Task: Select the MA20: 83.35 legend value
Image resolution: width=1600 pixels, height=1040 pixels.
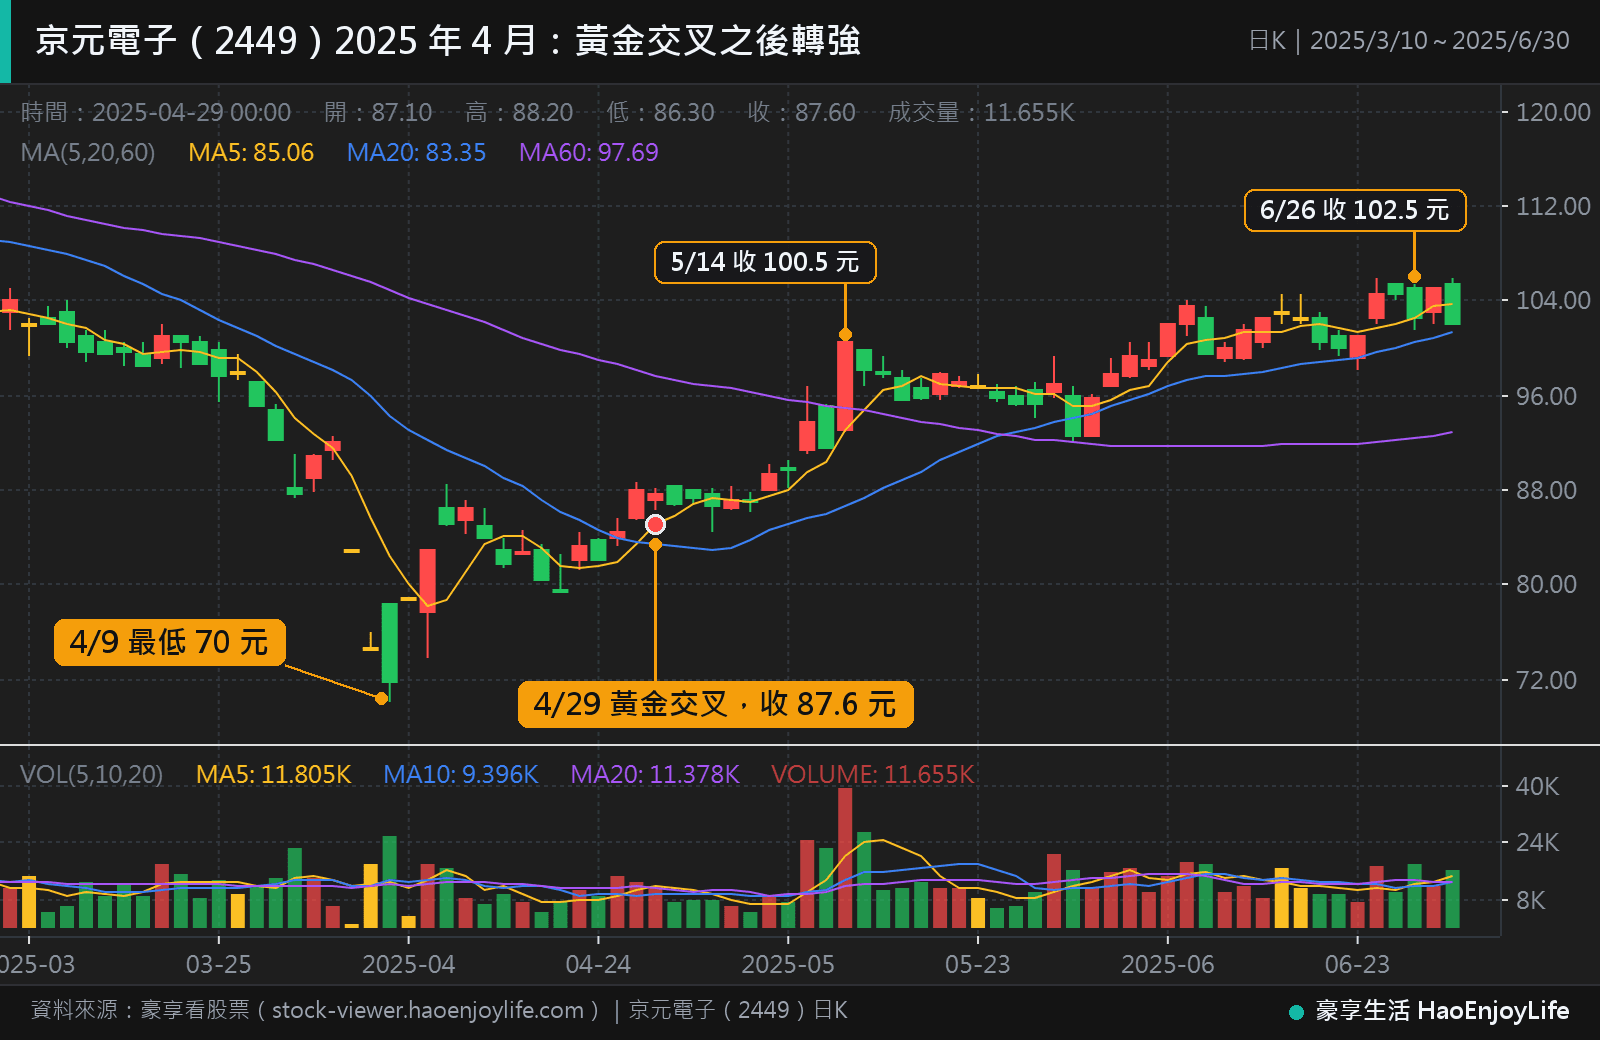Action: pyautogui.click(x=416, y=153)
